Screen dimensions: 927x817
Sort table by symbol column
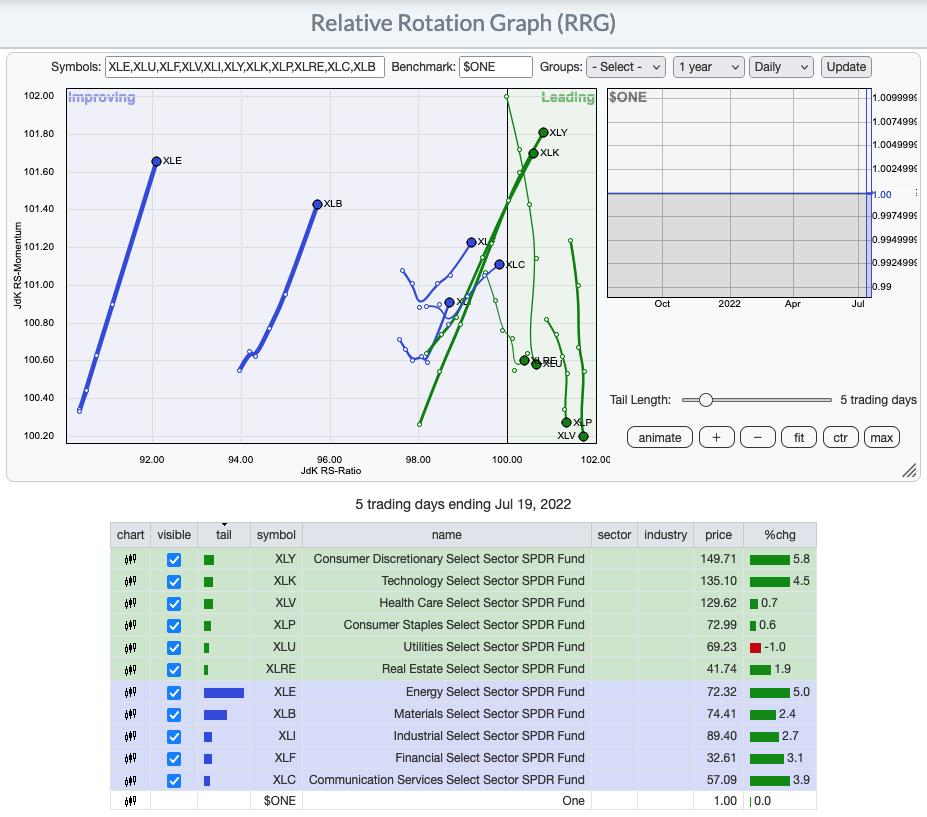click(x=276, y=534)
